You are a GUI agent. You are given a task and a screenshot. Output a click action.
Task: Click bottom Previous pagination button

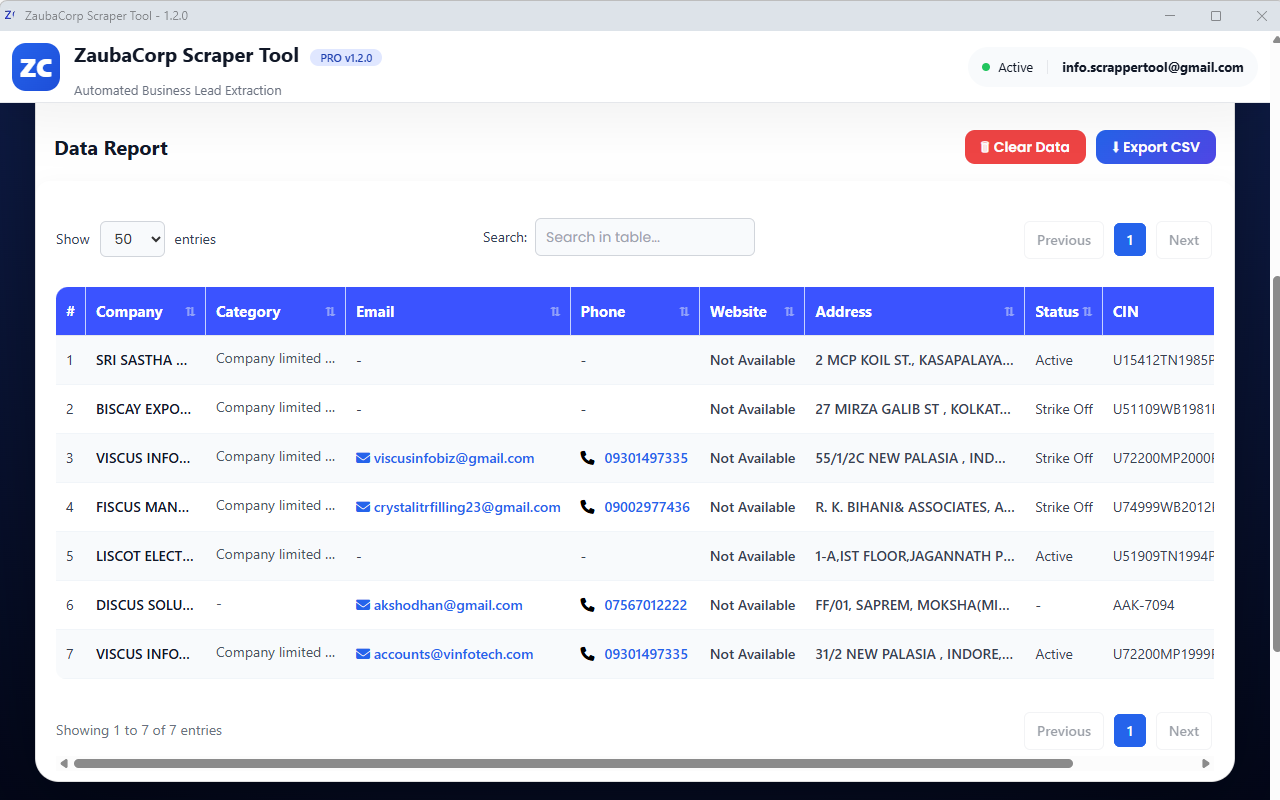[x=1064, y=731]
